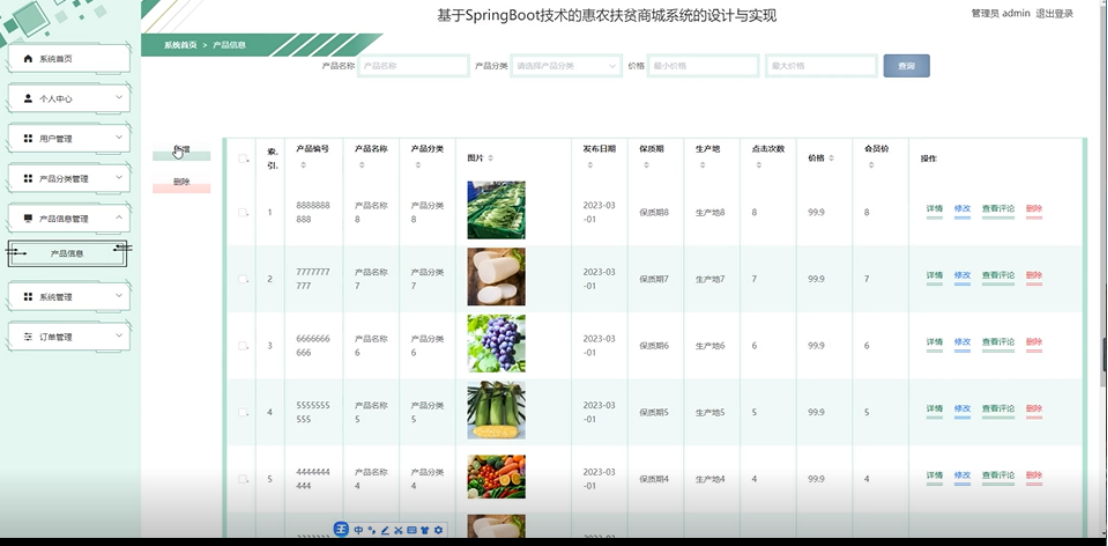Expand 用户管理 with its chevron
This screenshot has height=546, width=1108.
coord(119,137)
